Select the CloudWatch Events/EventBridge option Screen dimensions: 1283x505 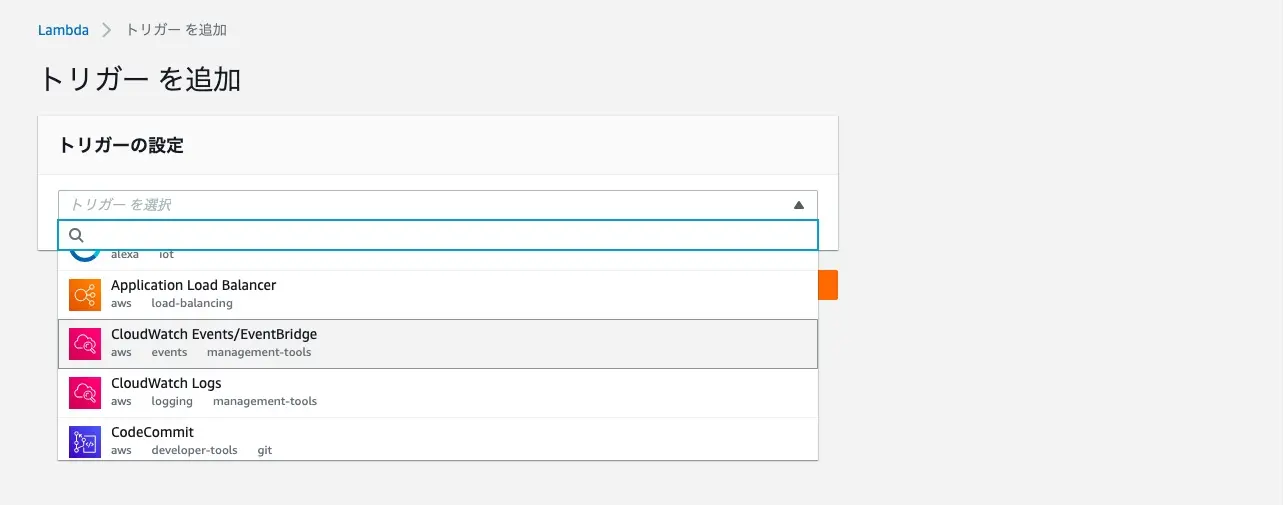coord(438,343)
